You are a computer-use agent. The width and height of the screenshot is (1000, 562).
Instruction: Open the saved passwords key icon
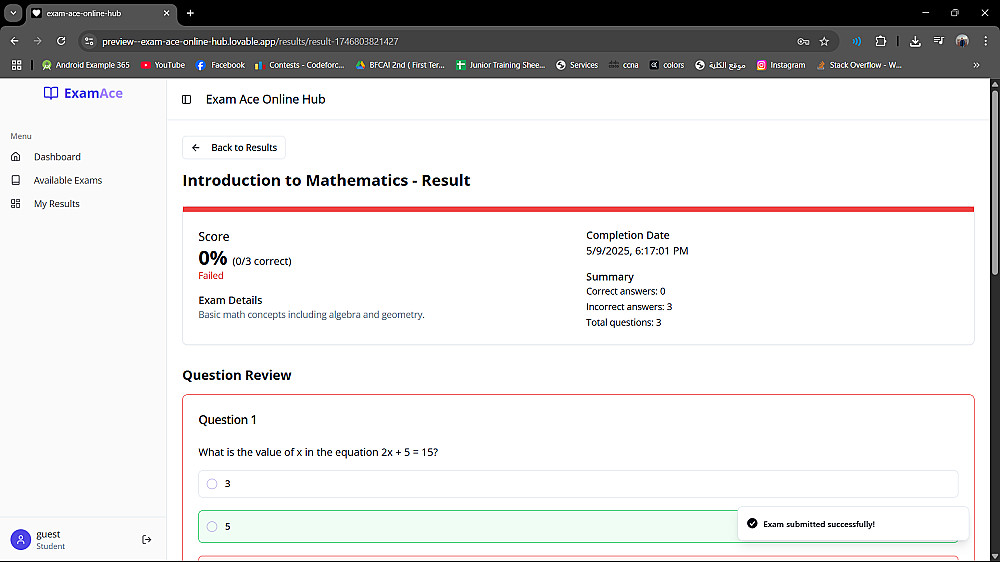click(803, 41)
